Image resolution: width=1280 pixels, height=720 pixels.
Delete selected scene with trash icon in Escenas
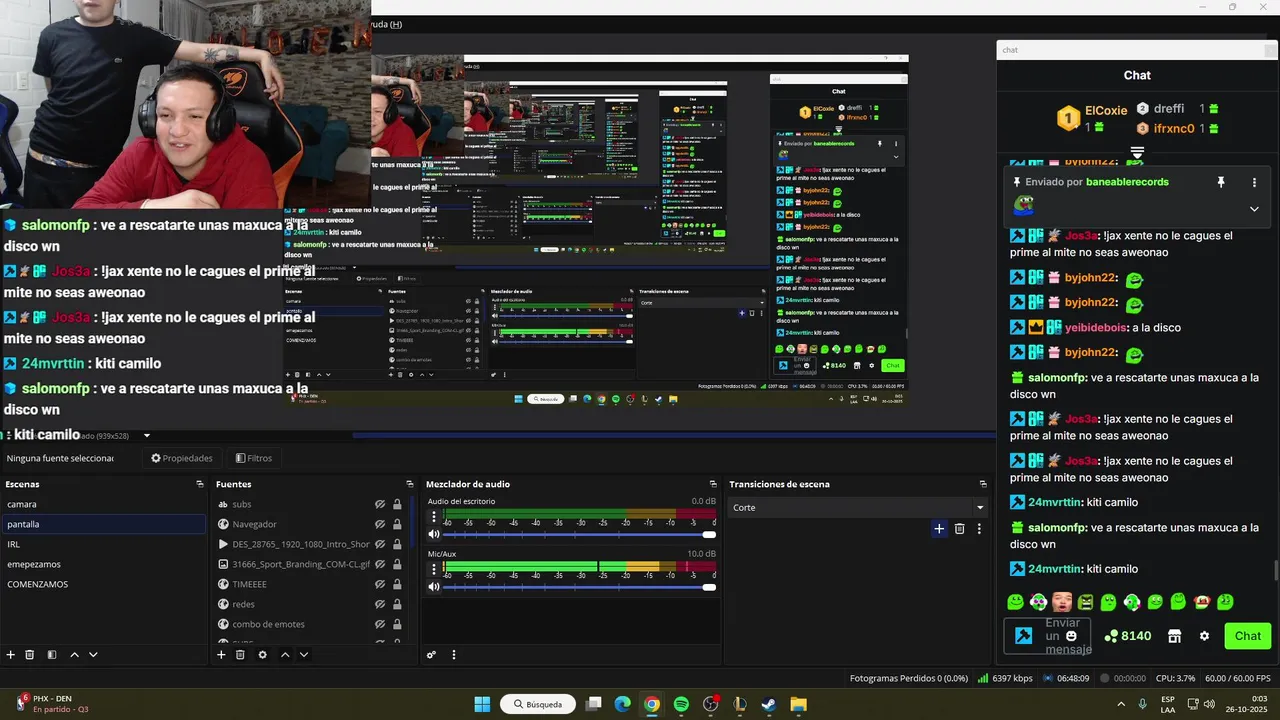pyautogui.click(x=30, y=655)
